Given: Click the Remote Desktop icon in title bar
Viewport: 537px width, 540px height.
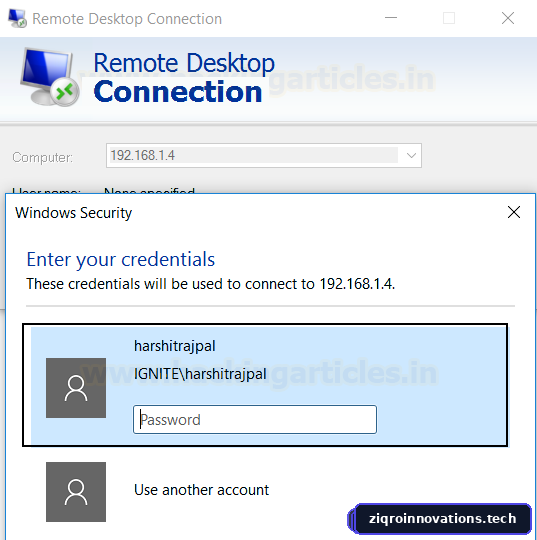Looking at the screenshot, I should tap(17, 19).
